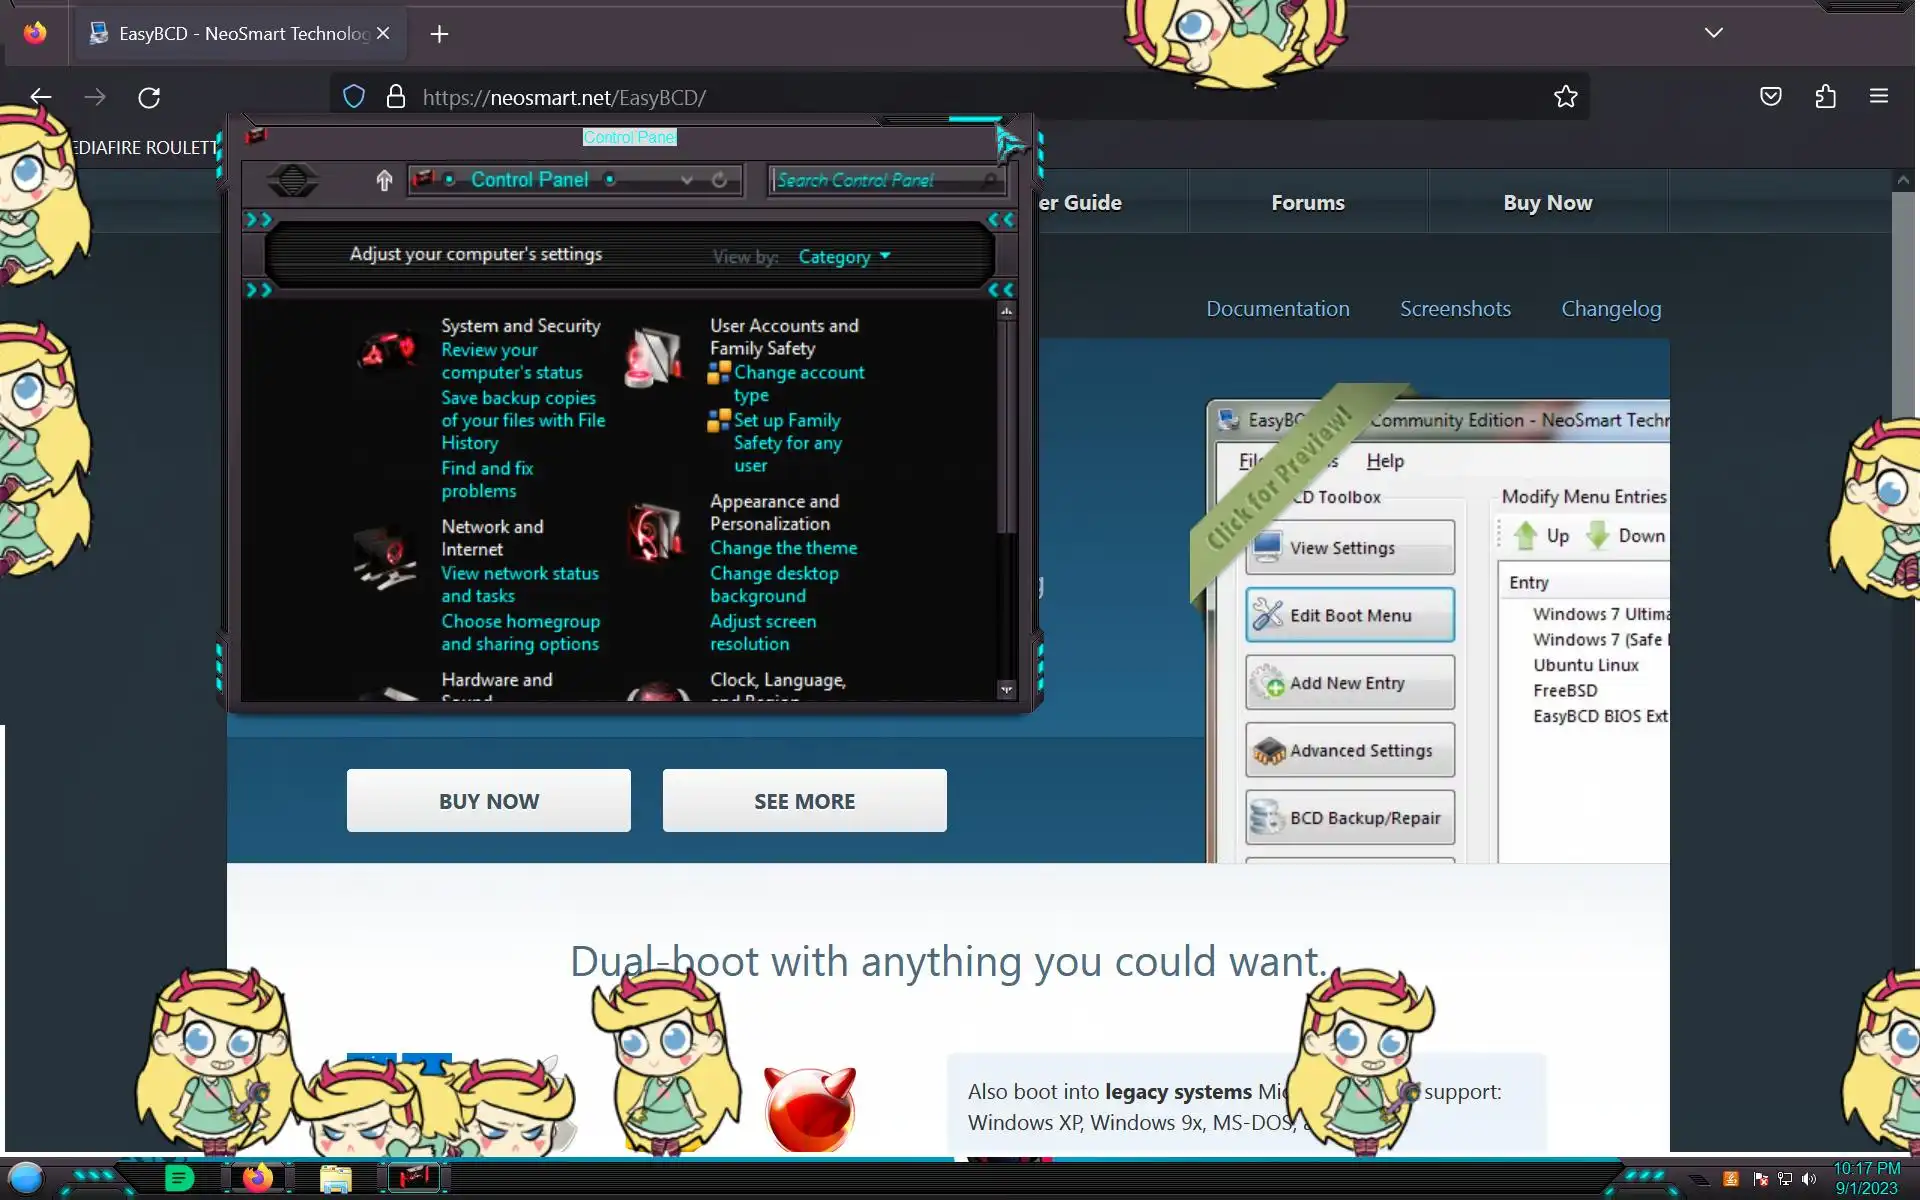Click the BUY NOW button
This screenshot has height=1200, width=1920.
click(x=488, y=801)
